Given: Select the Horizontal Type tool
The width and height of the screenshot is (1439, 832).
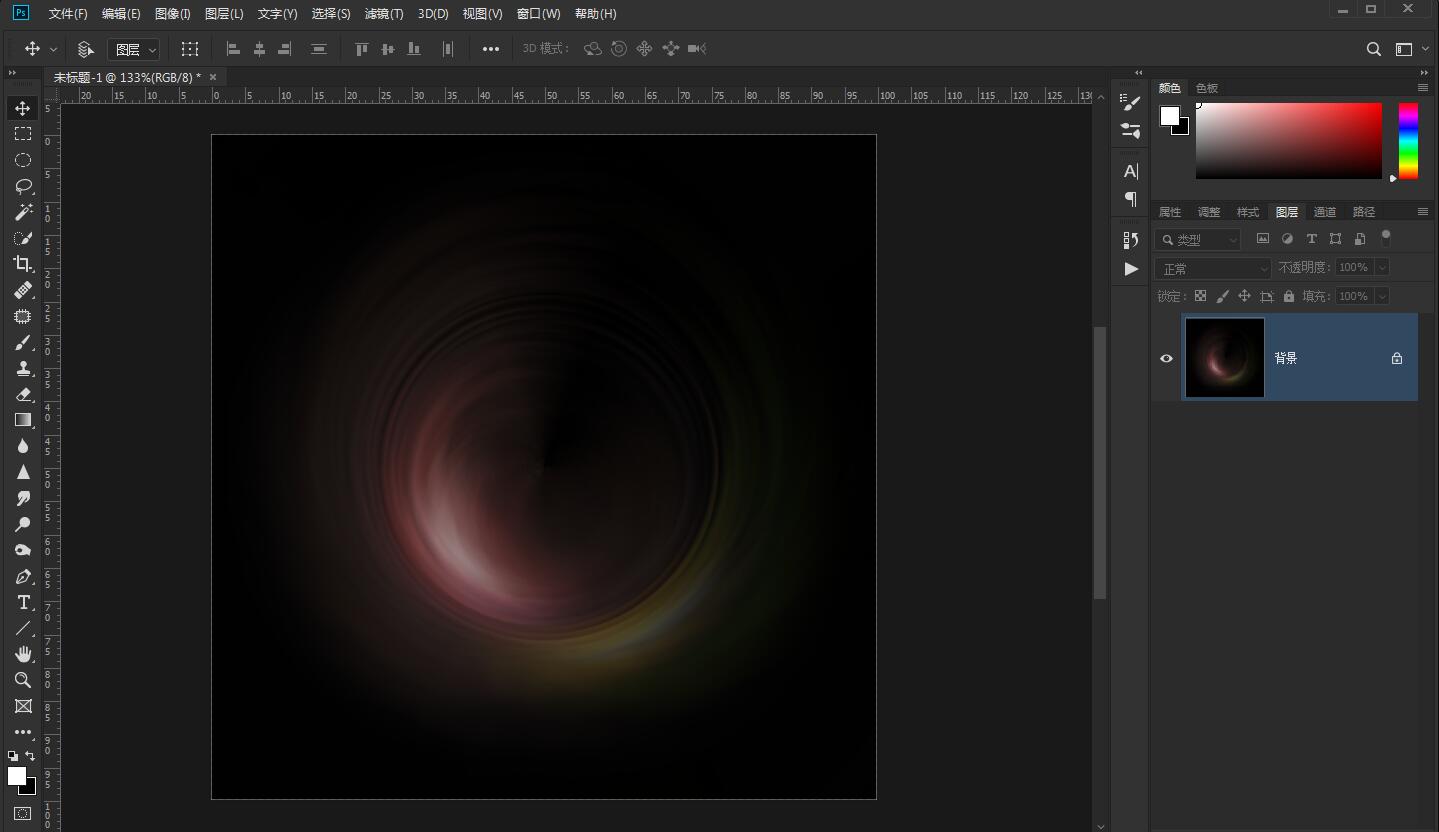Looking at the screenshot, I should (23, 602).
